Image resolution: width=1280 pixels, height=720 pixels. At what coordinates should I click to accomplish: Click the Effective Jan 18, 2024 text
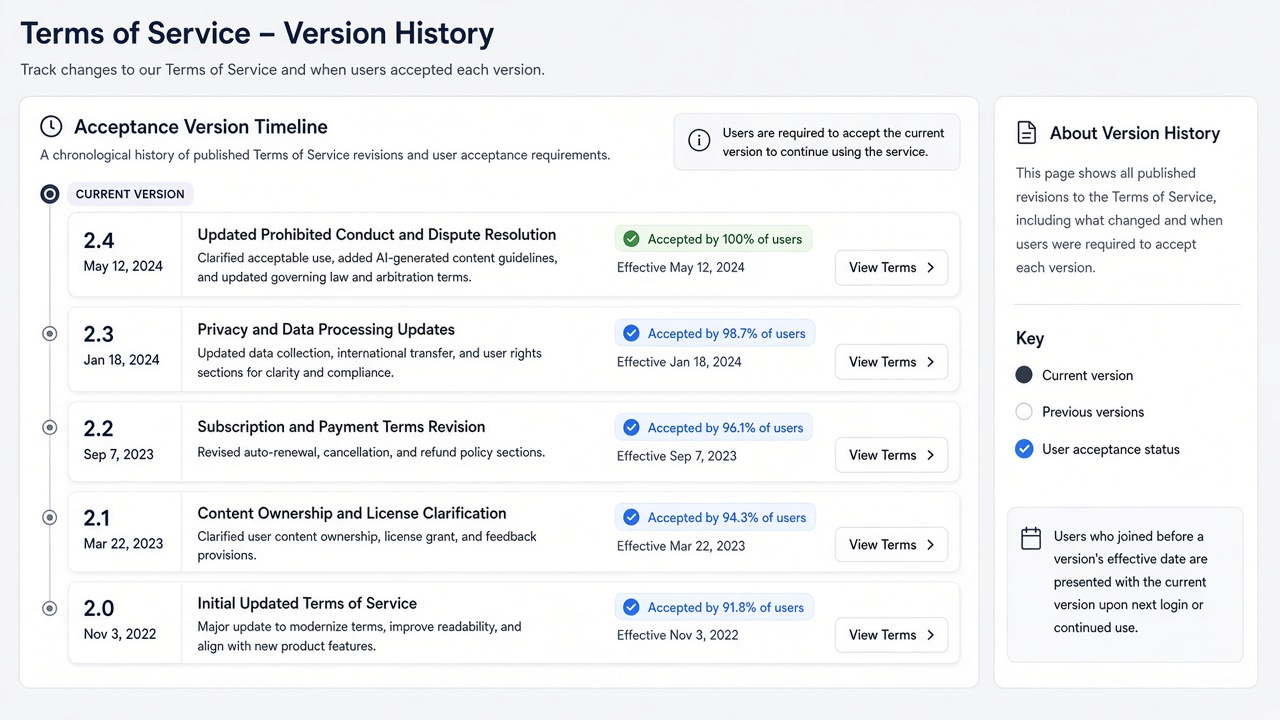coord(679,362)
